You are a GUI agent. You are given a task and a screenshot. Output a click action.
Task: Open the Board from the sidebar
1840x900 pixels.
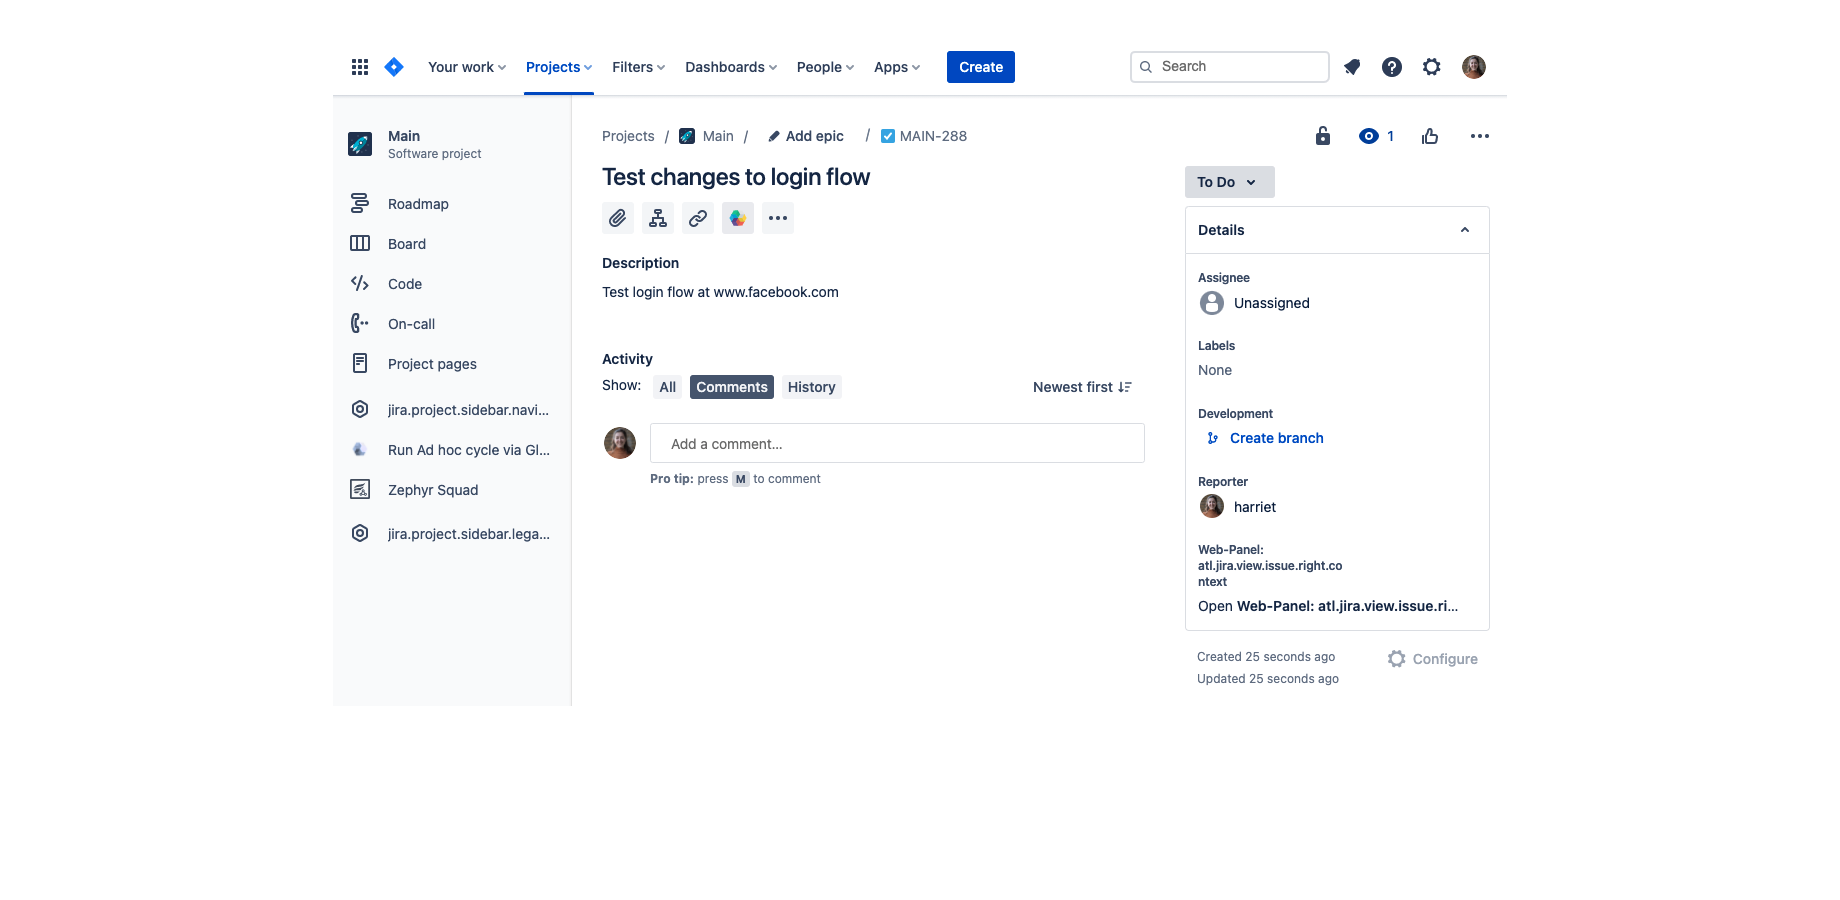coord(406,243)
